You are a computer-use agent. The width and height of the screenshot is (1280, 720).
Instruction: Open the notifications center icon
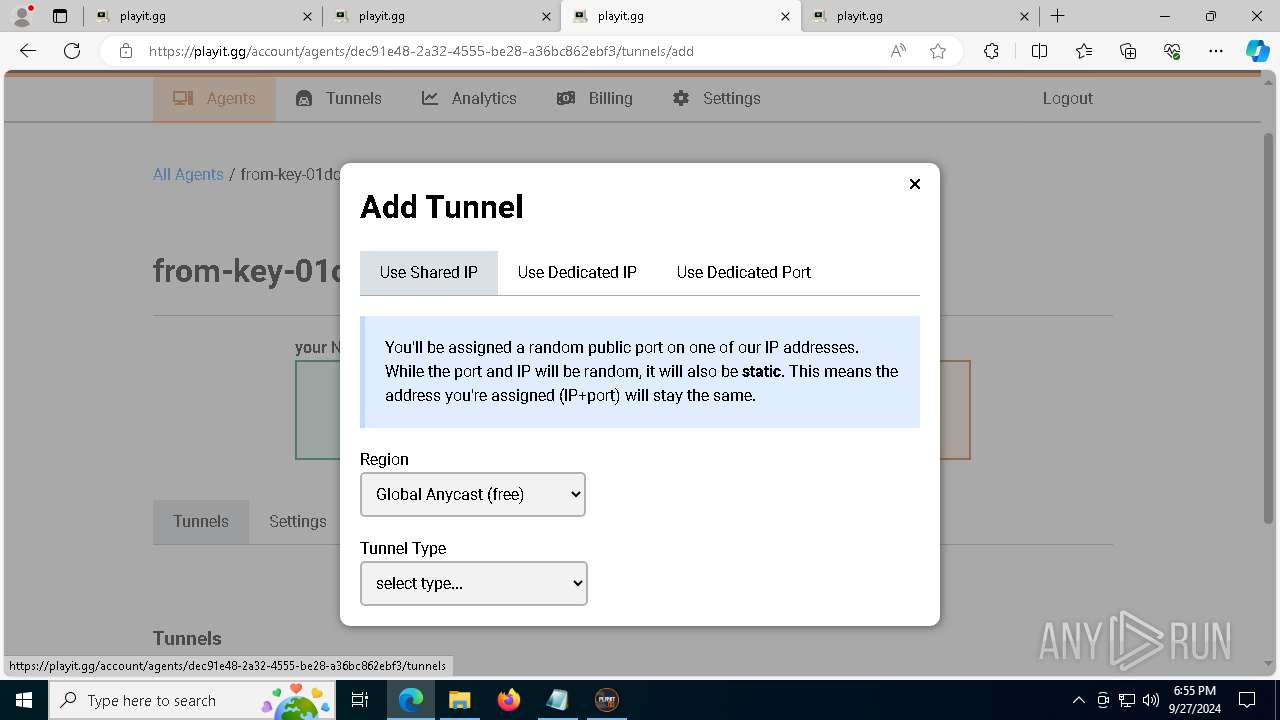pos(1247,700)
